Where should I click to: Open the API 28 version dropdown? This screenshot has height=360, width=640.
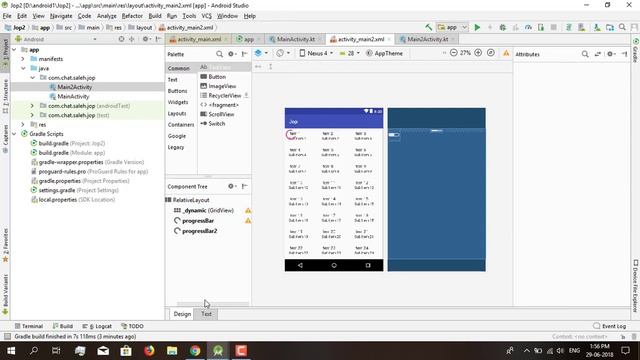[x=350, y=53]
